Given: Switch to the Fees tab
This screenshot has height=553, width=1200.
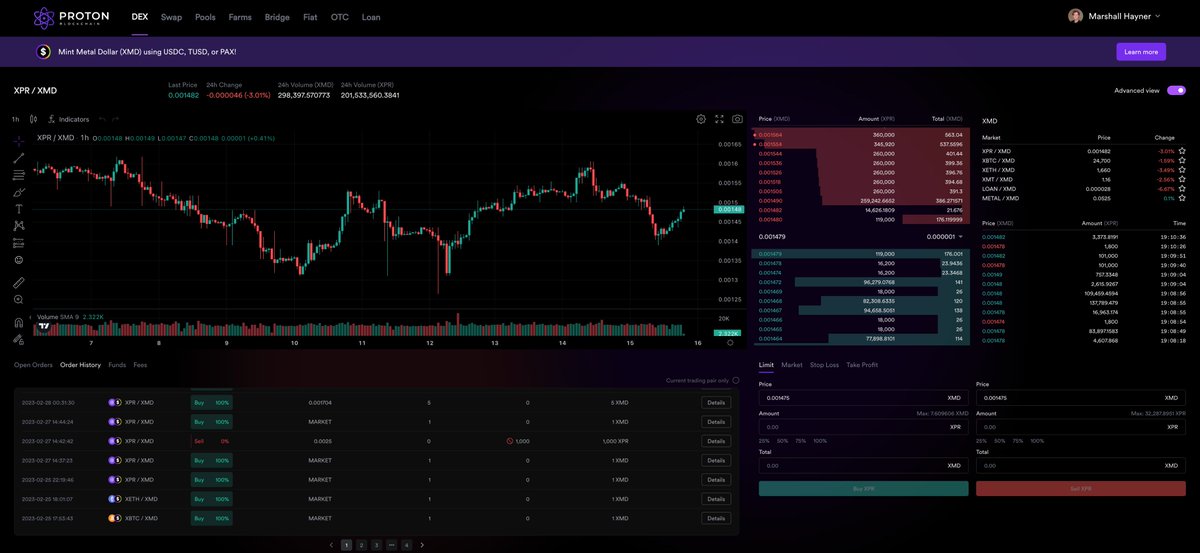Looking at the screenshot, I should 140,365.
